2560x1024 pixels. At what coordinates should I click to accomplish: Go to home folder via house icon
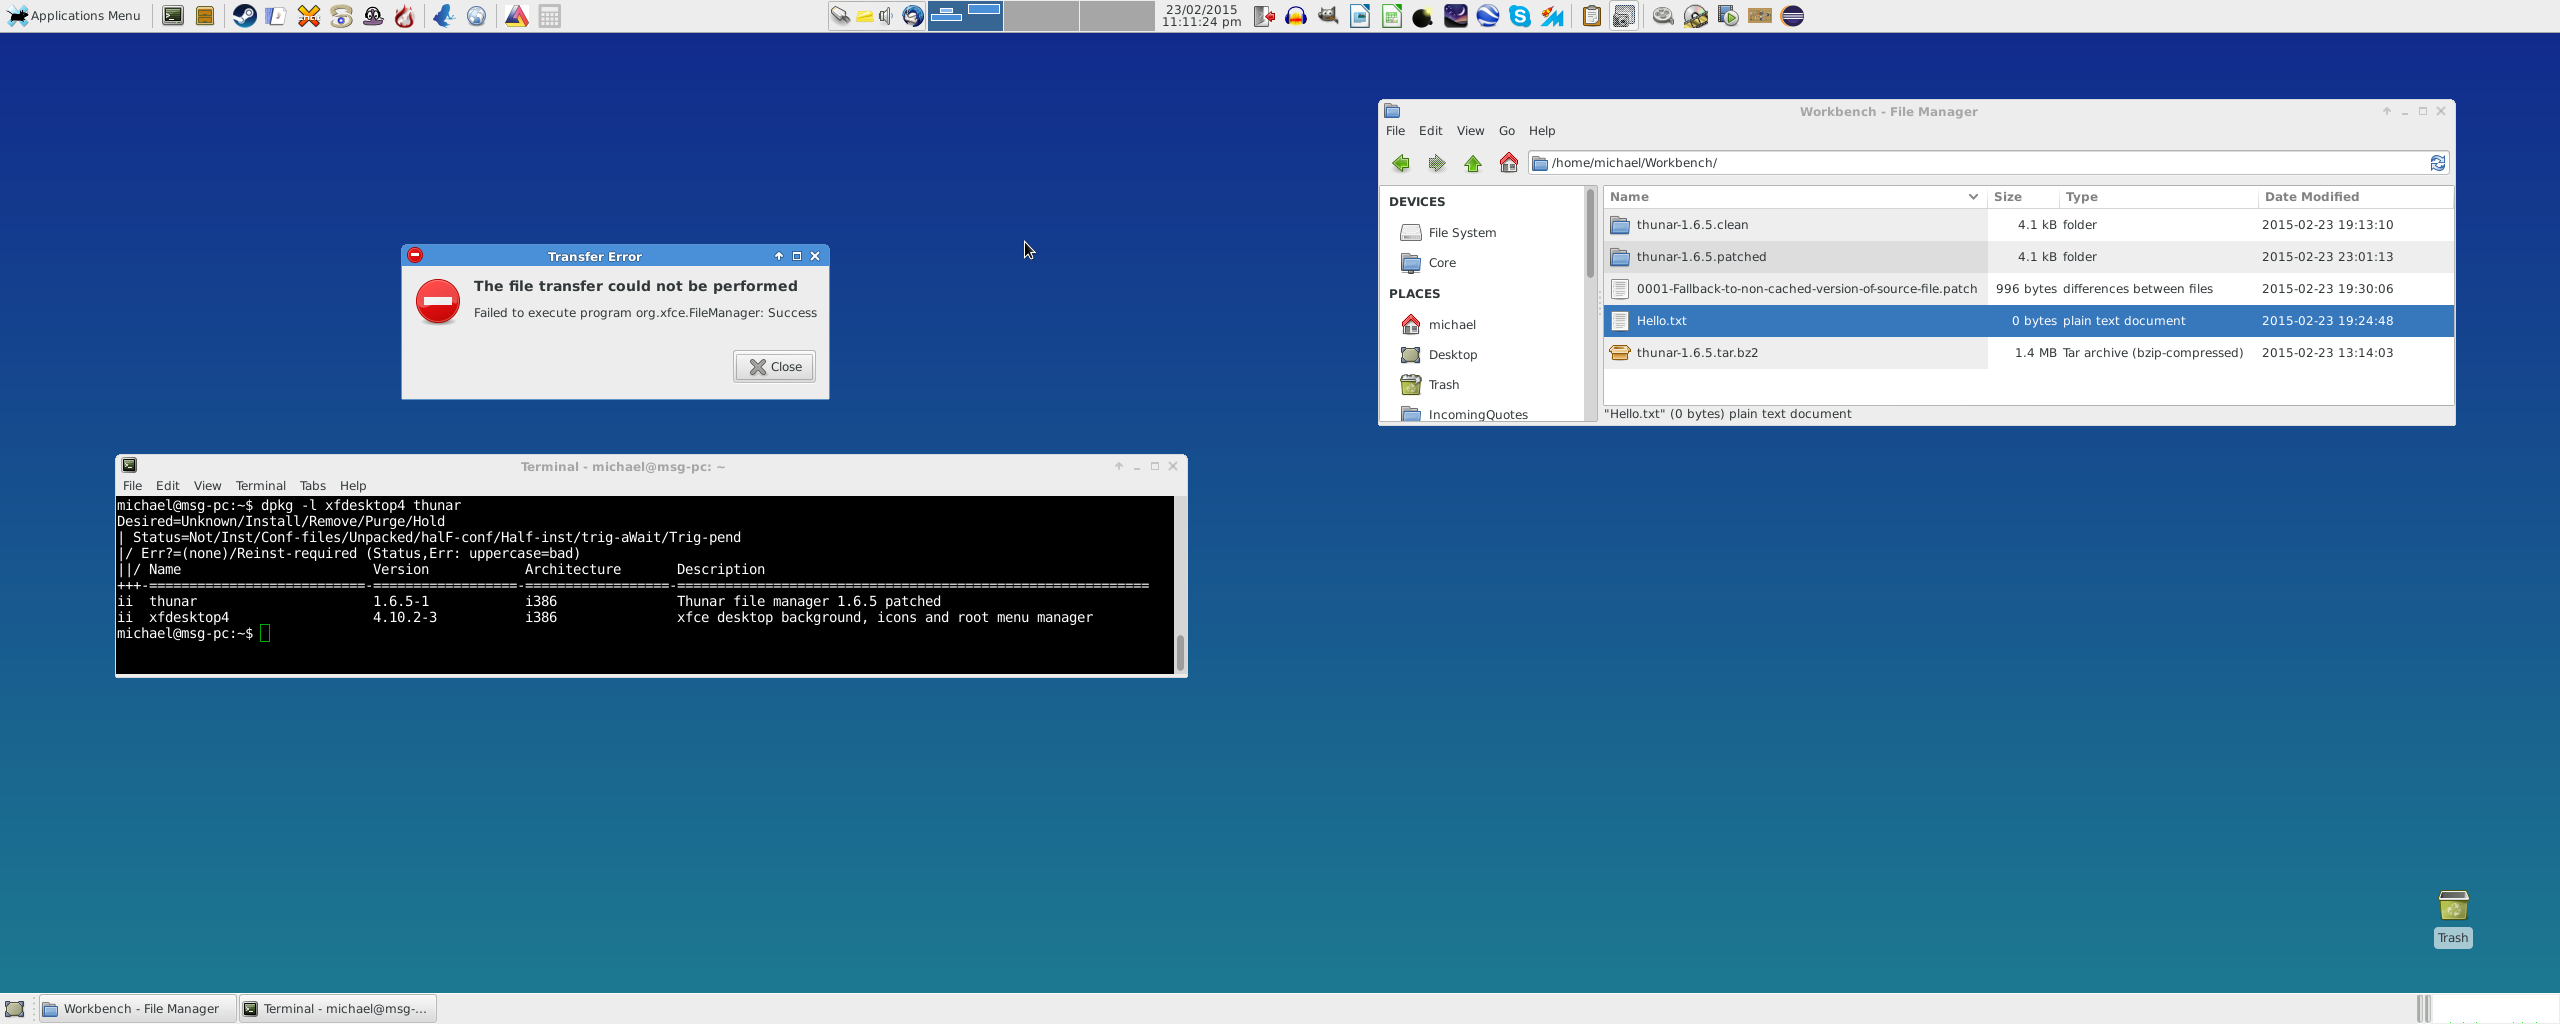(1508, 163)
